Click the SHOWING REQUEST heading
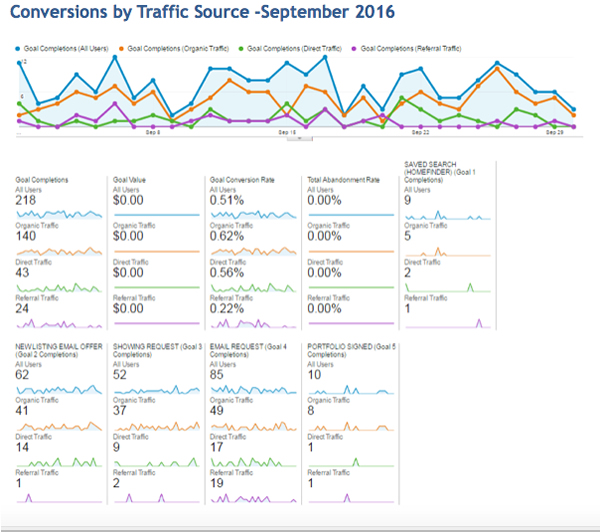Viewport: 600px width, 532px height. pyautogui.click(x=157, y=351)
